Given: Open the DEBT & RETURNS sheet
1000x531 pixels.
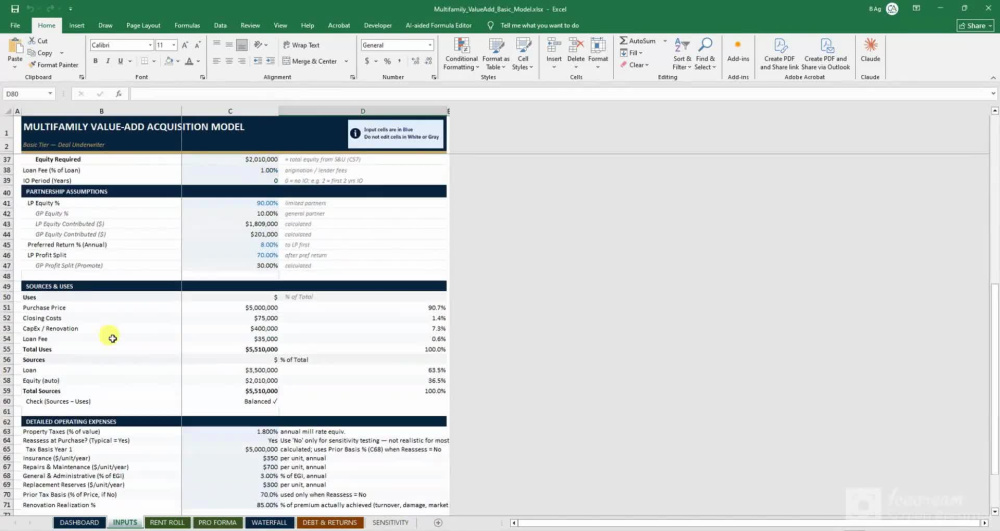Looking at the screenshot, I should (x=330, y=523).
